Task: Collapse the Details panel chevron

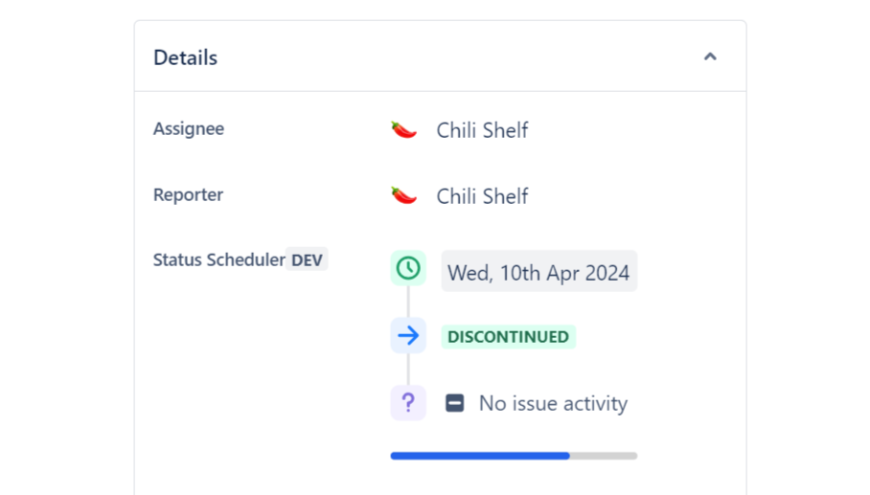Action: (710, 57)
